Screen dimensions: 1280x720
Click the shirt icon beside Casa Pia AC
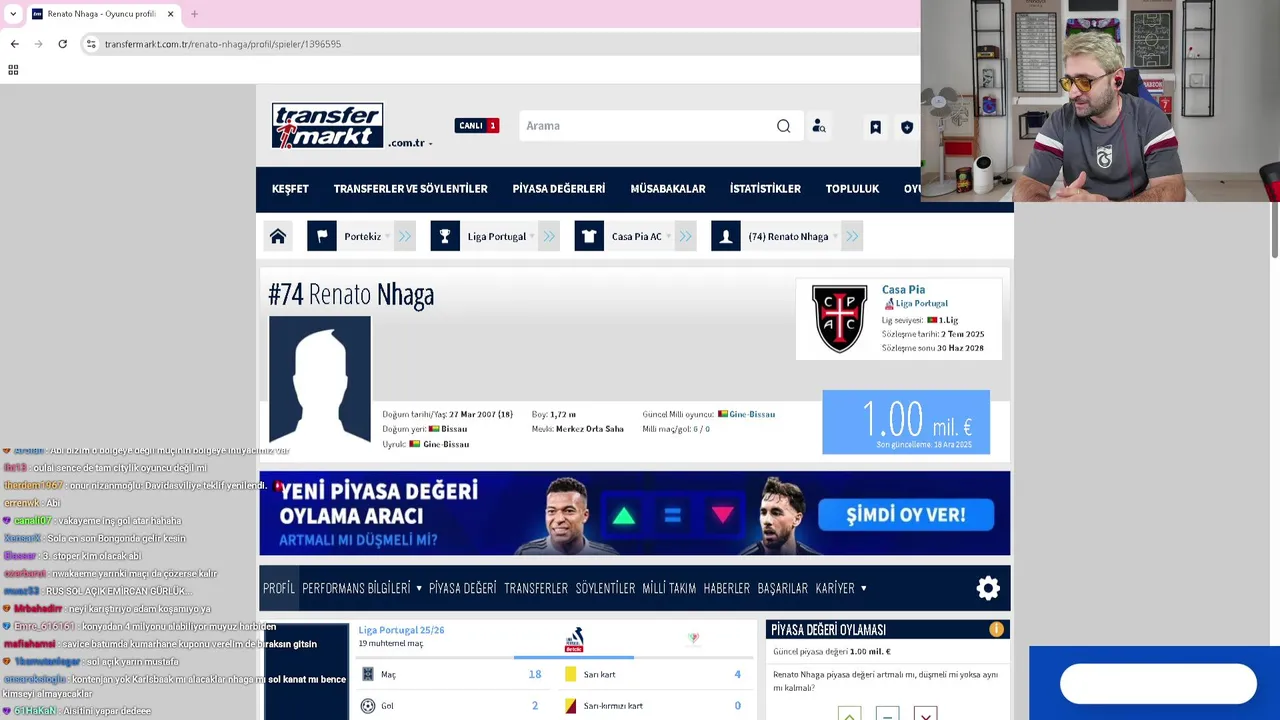point(589,237)
